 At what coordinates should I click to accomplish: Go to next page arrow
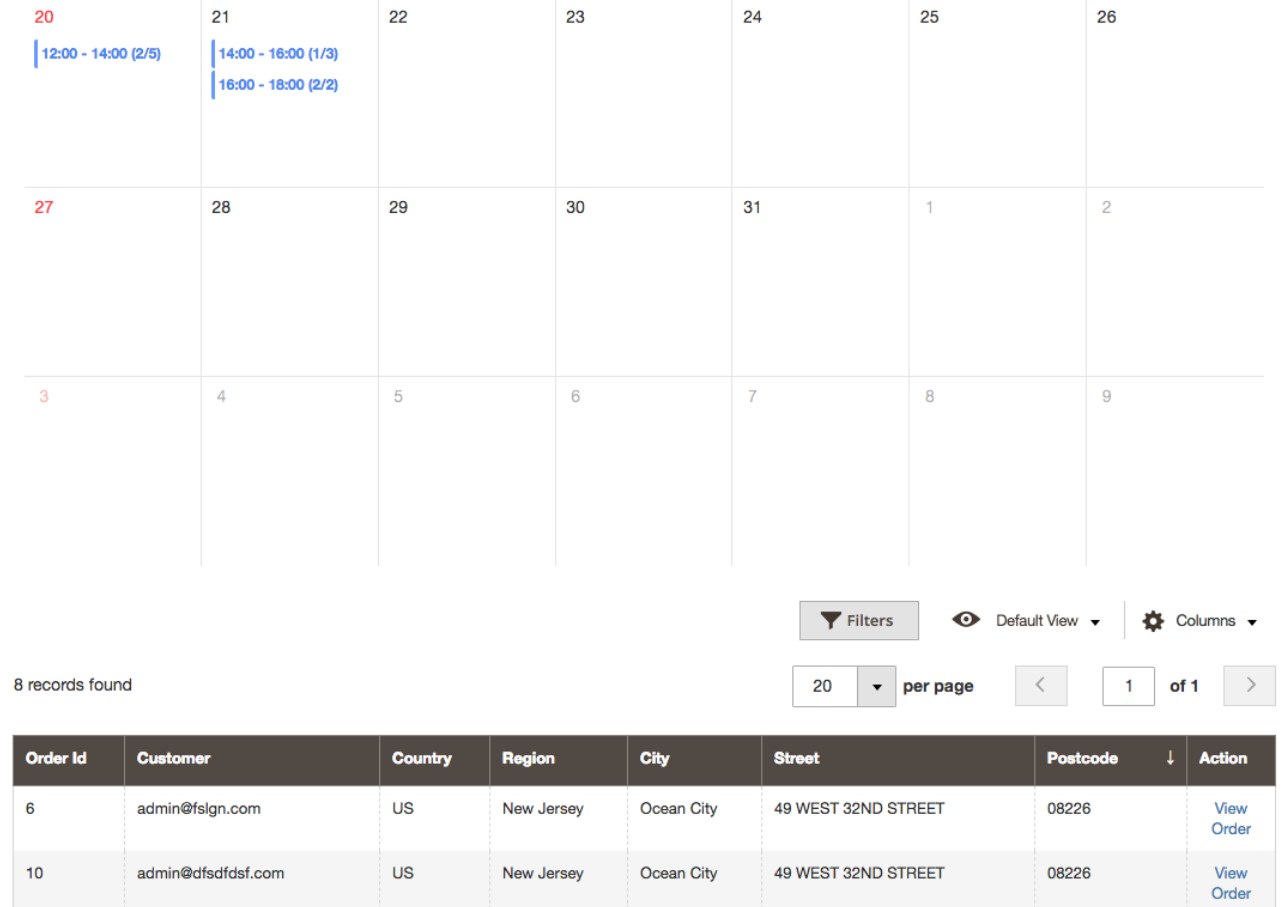coord(1251,686)
